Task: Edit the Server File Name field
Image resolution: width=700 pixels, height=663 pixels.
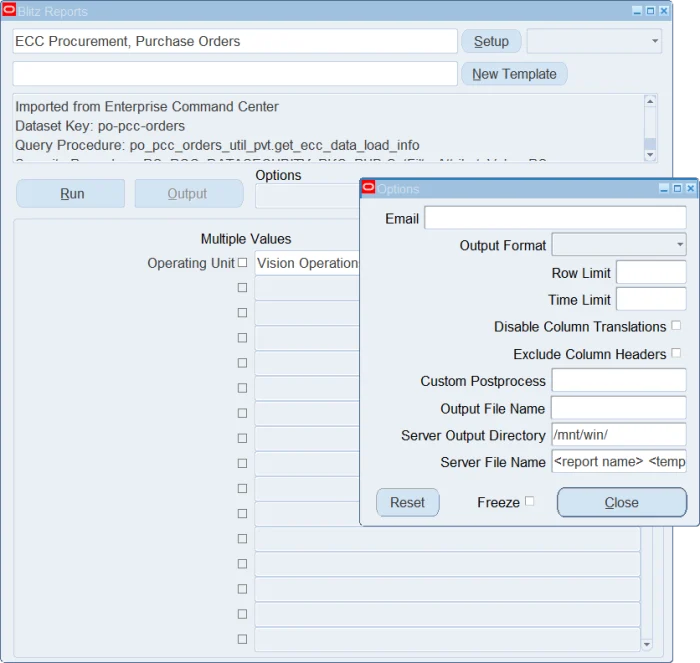Action: (x=619, y=461)
